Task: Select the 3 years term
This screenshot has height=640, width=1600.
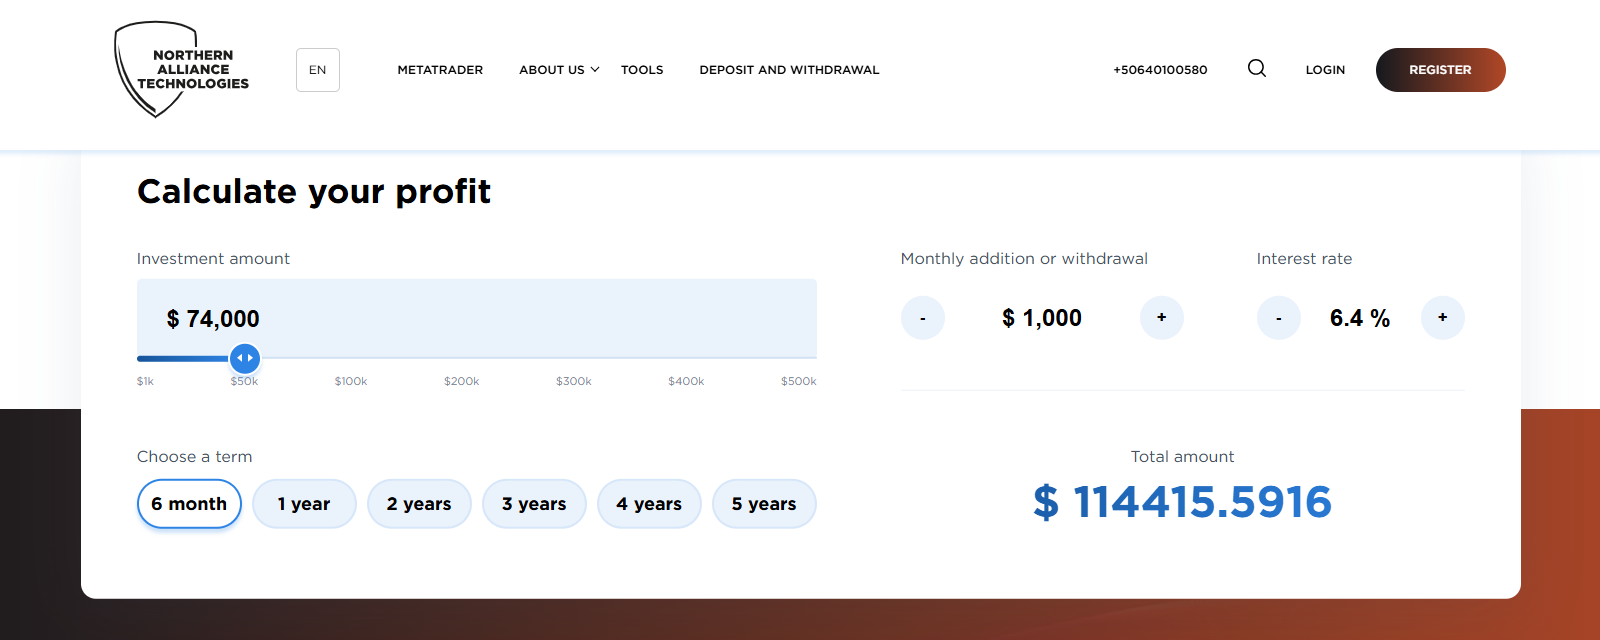Action: pos(534,504)
